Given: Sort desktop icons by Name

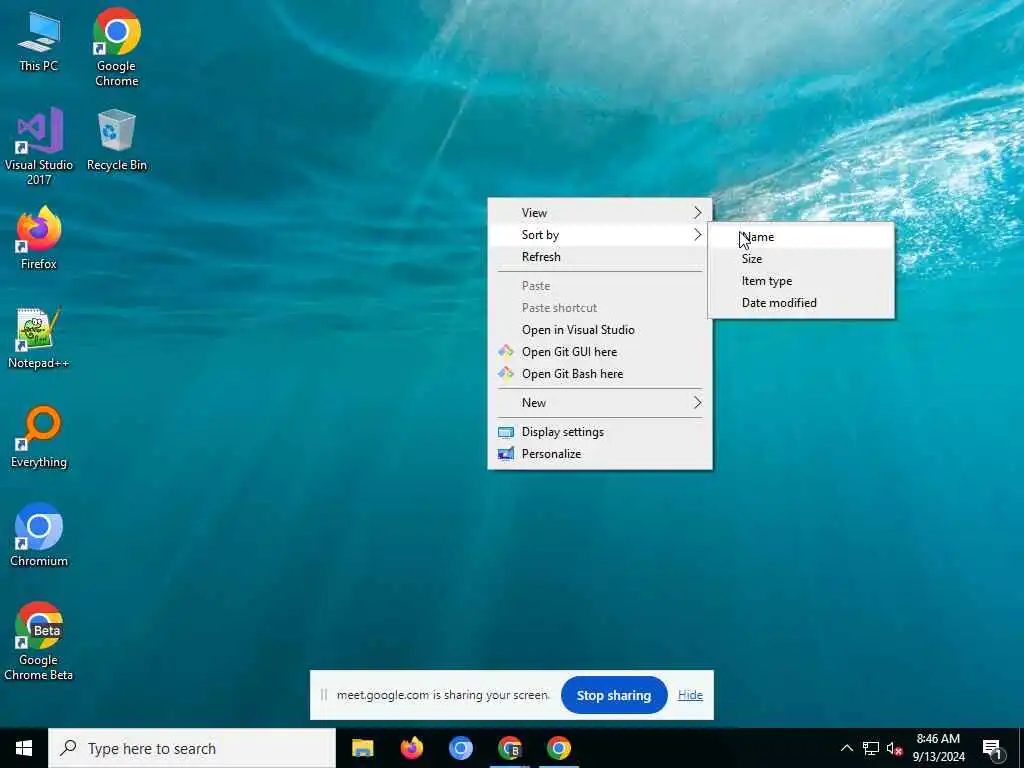Looking at the screenshot, I should pos(801,237).
